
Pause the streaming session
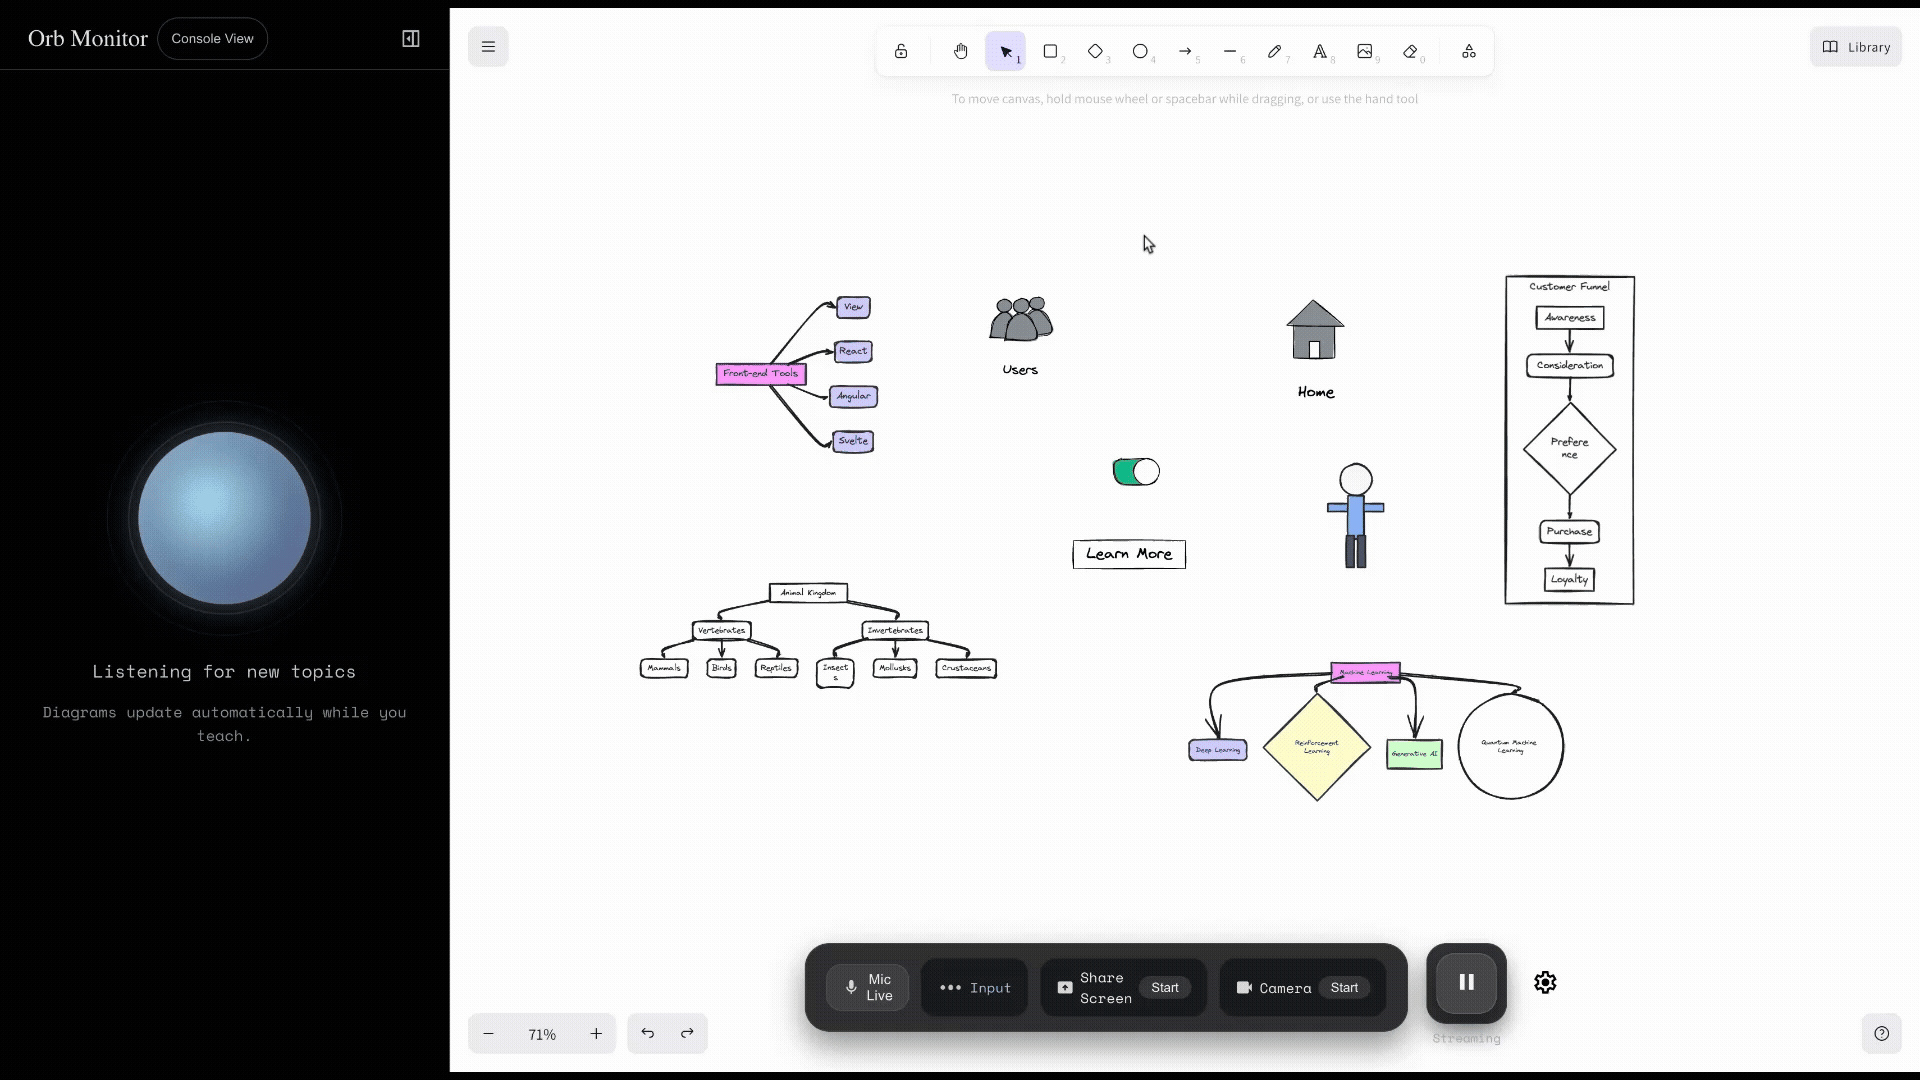[x=1466, y=982]
